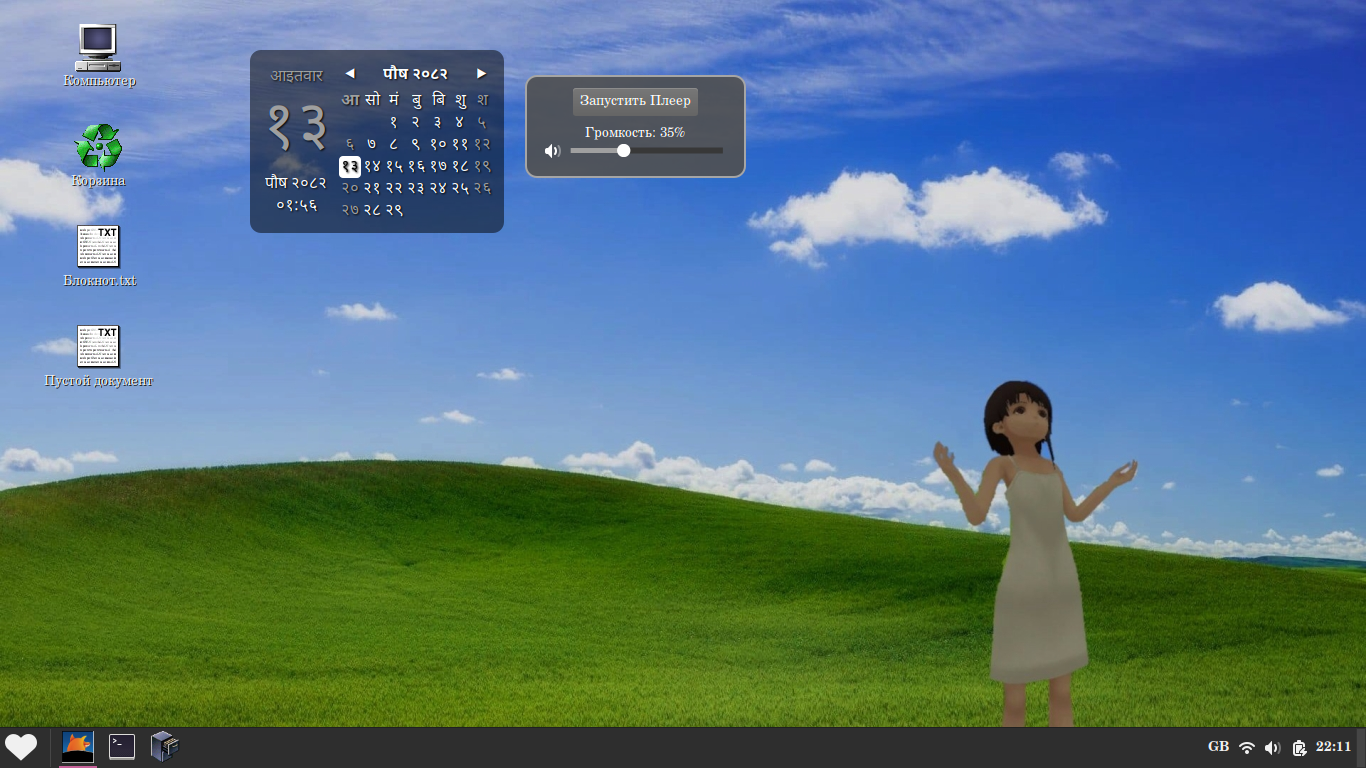Open the file cabinet app in taskbar
Screen dimensions: 1366x768
coord(165,747)
